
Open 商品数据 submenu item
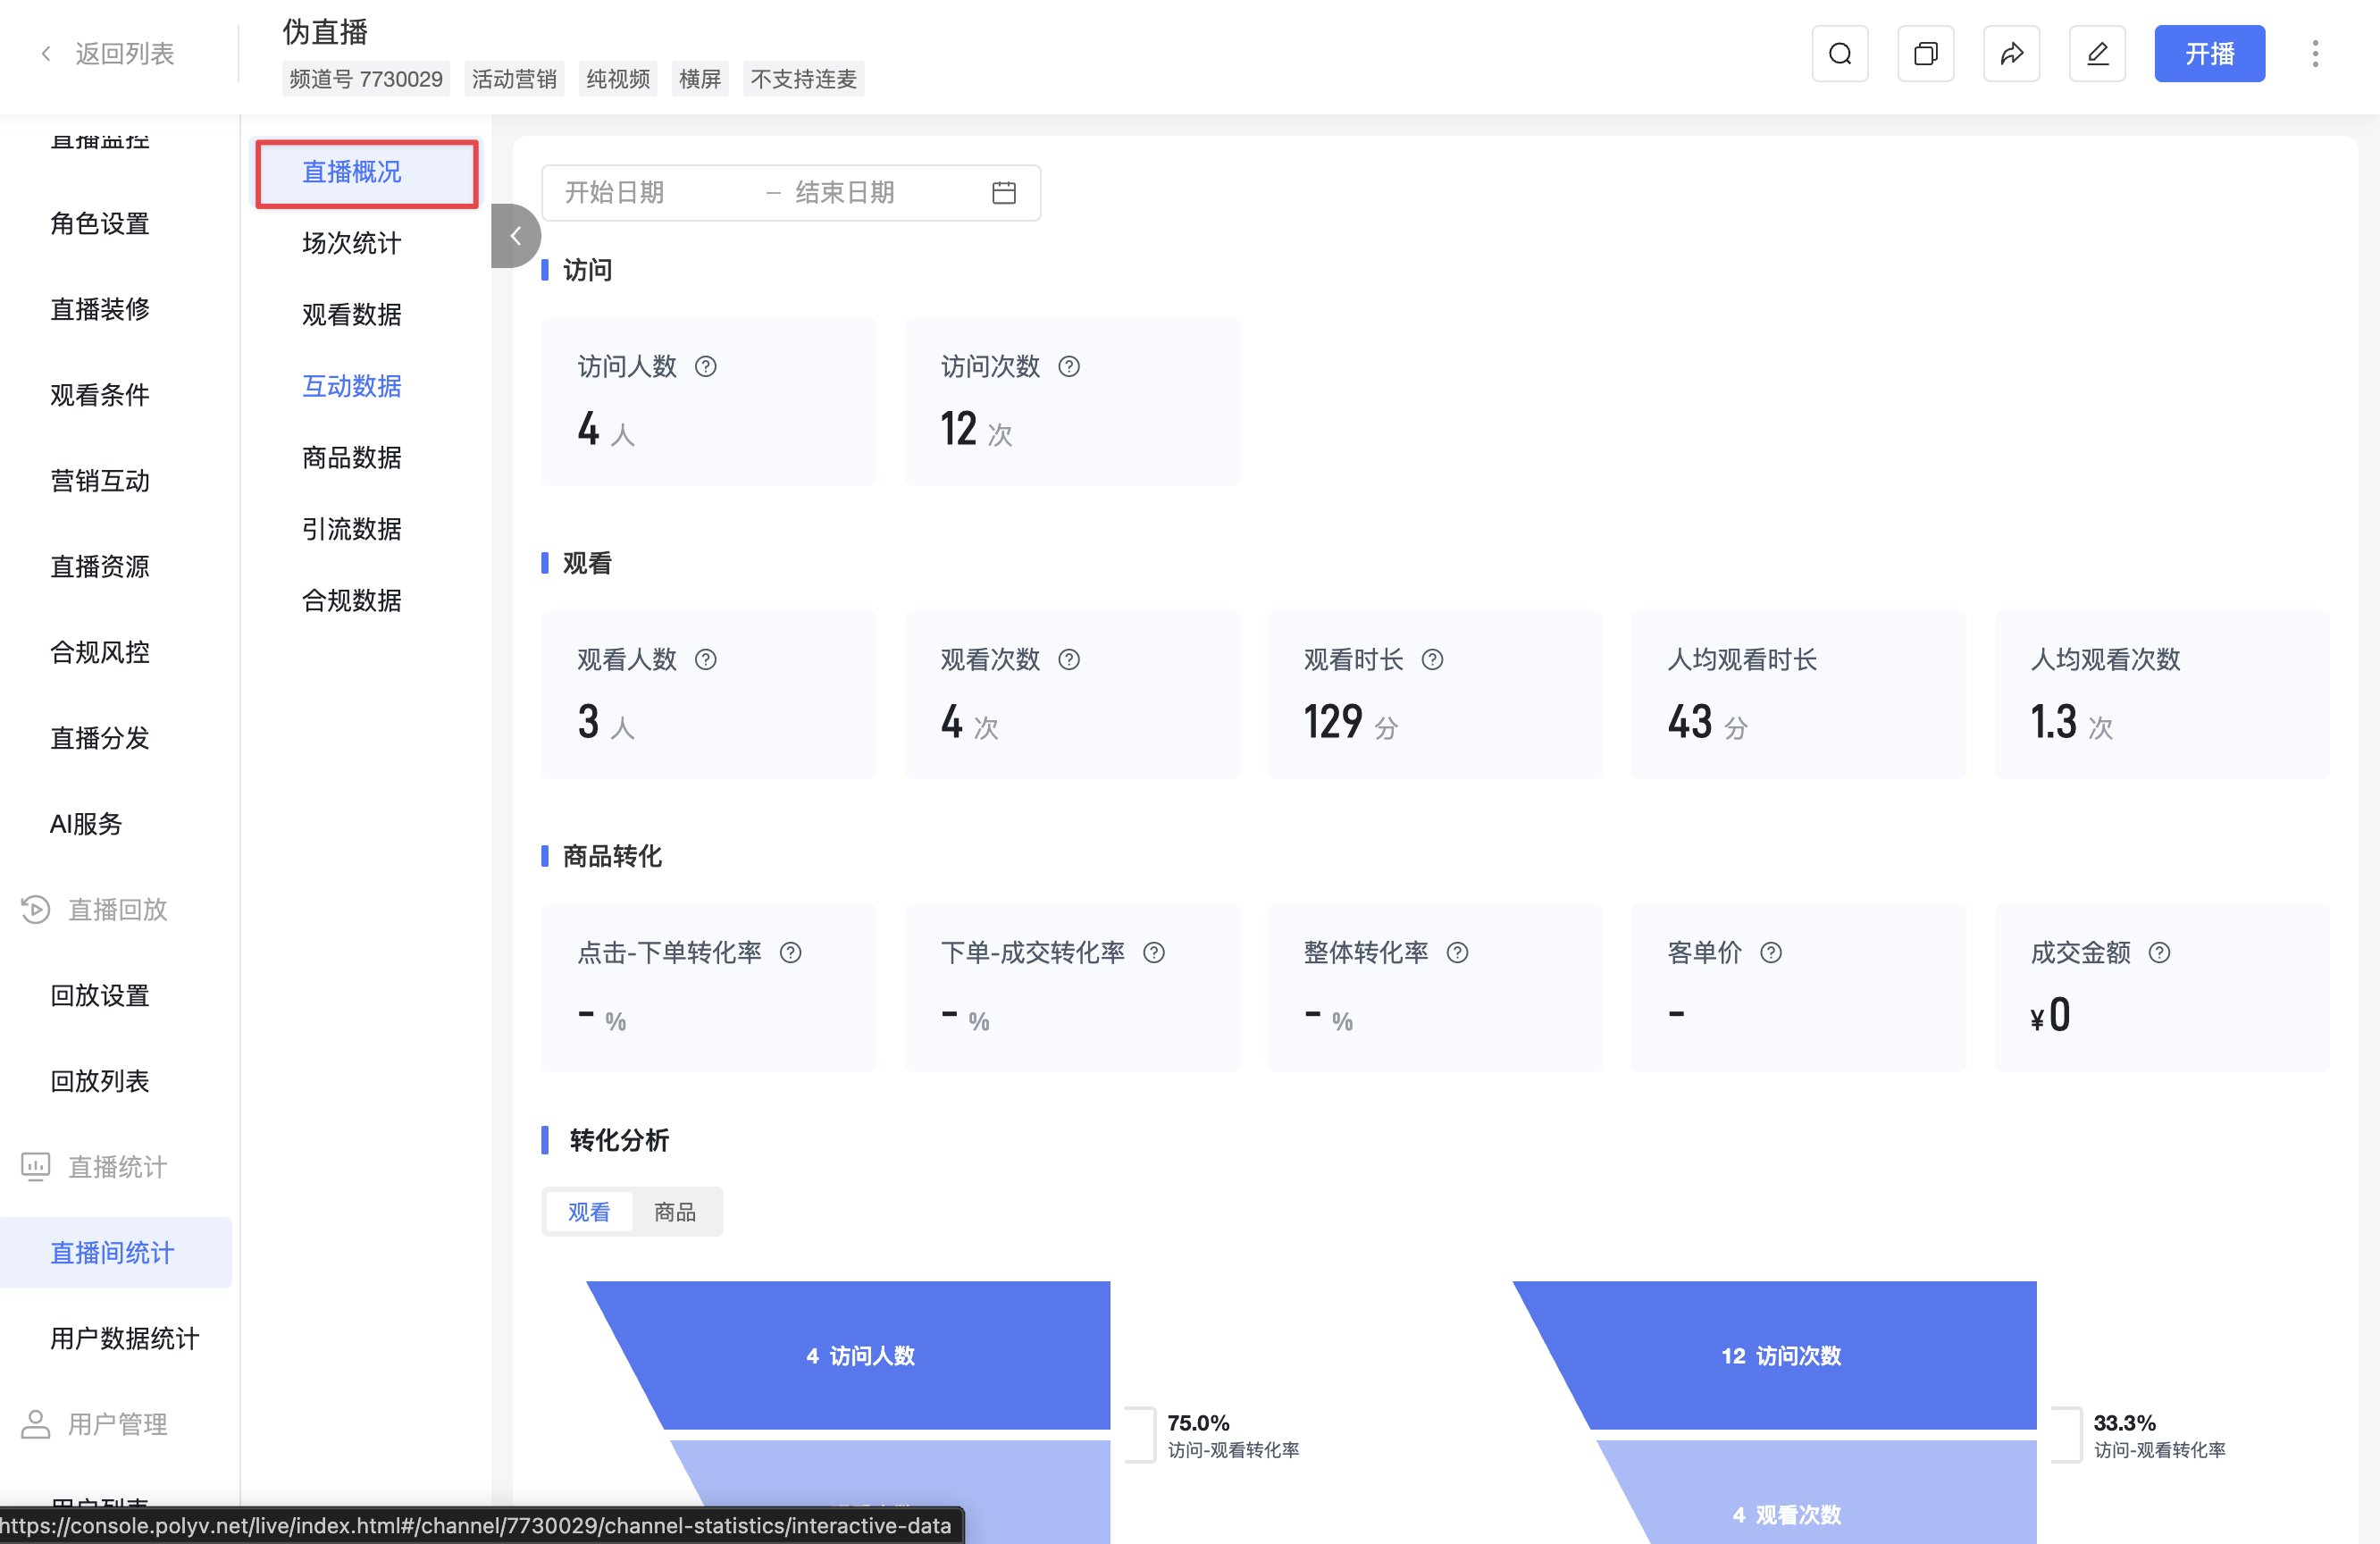[x=352, y=458]
